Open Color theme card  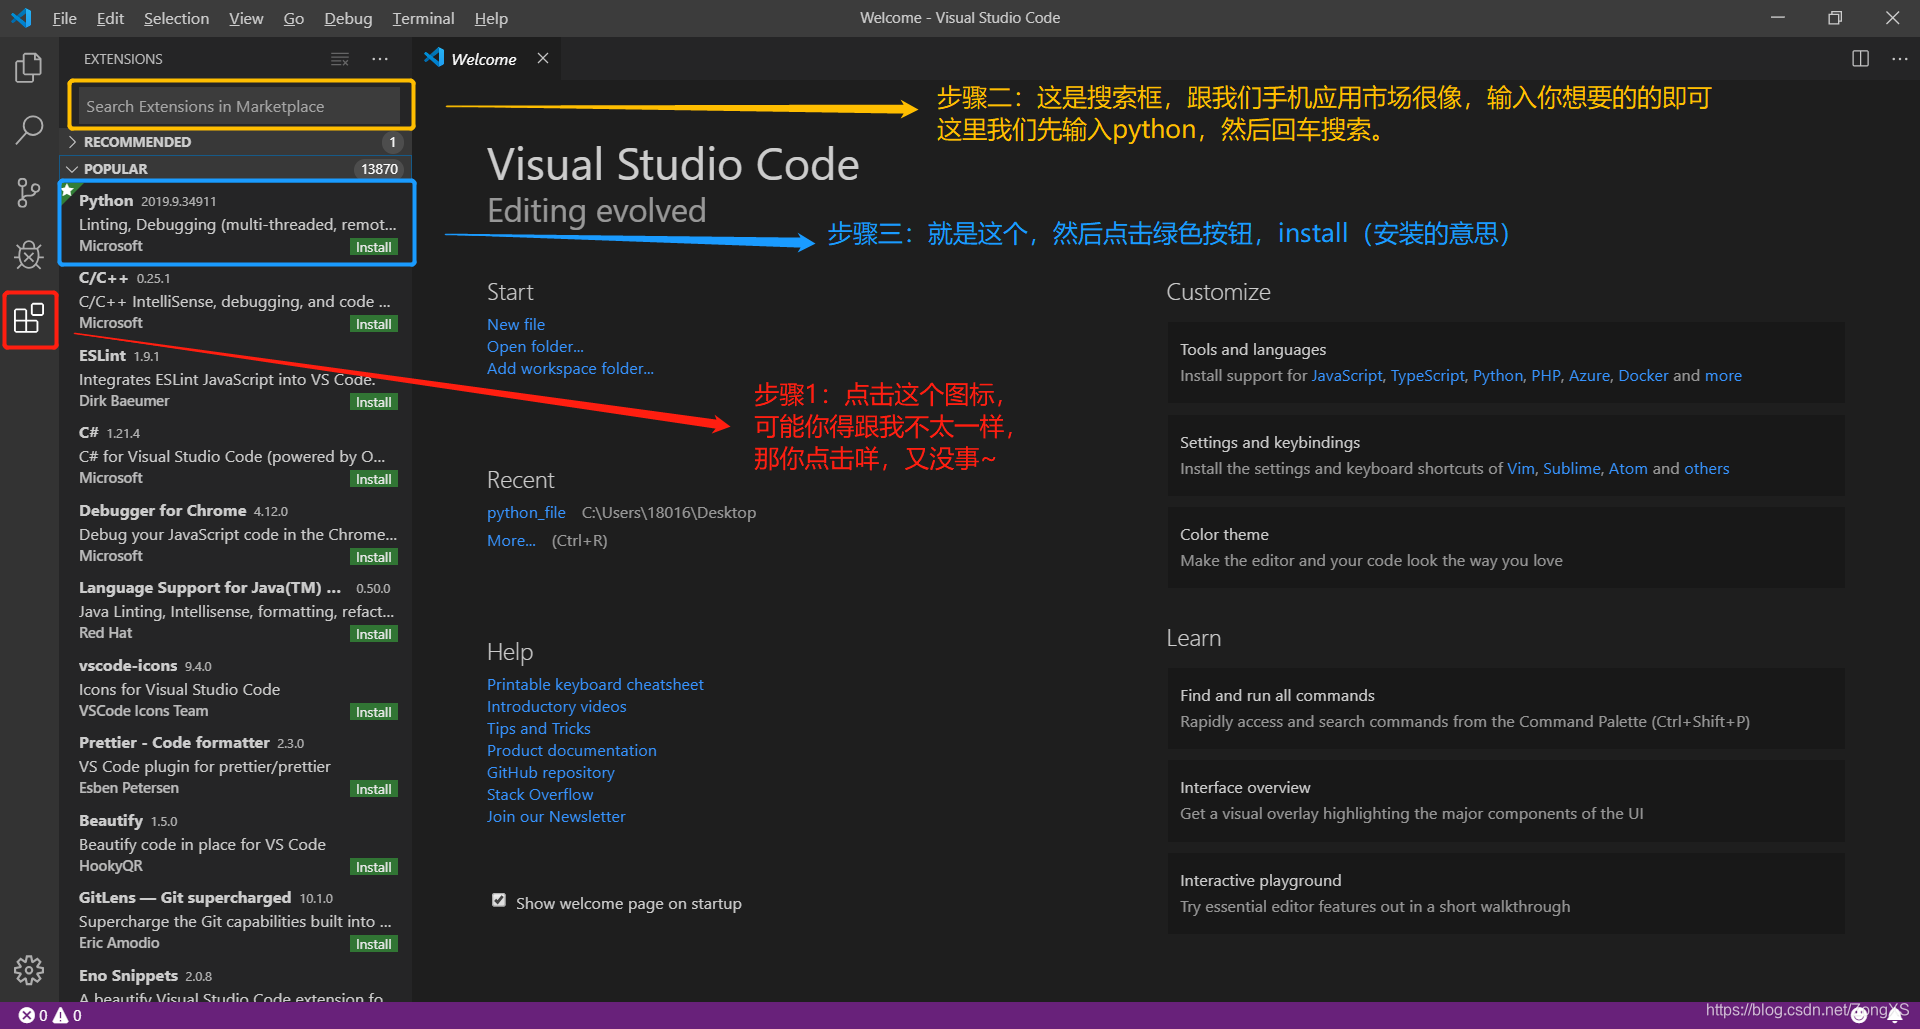coord(1506,547)
